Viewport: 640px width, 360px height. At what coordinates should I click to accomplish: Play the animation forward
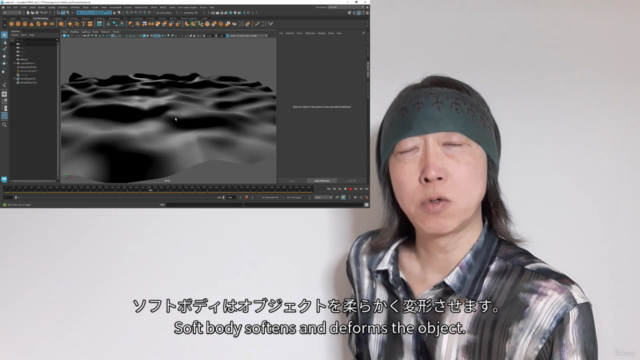[x=350, y=189]
